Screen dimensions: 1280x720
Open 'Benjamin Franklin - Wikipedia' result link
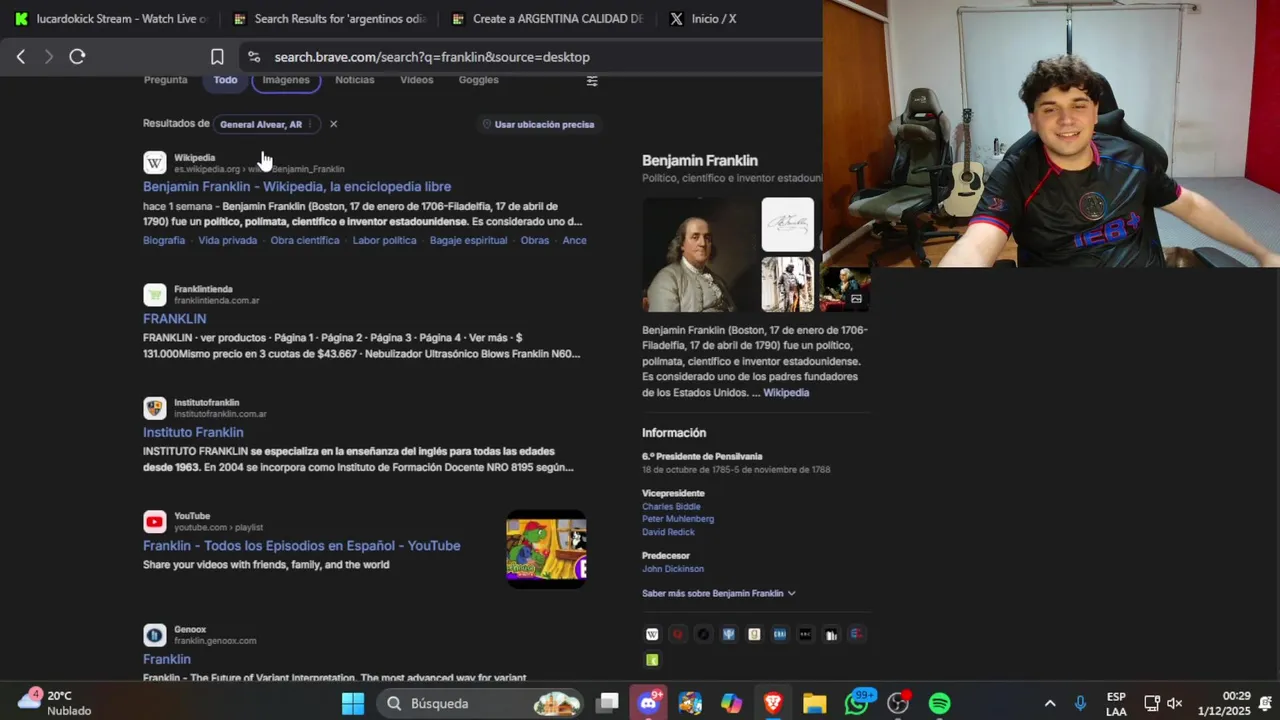pos(297,187)
